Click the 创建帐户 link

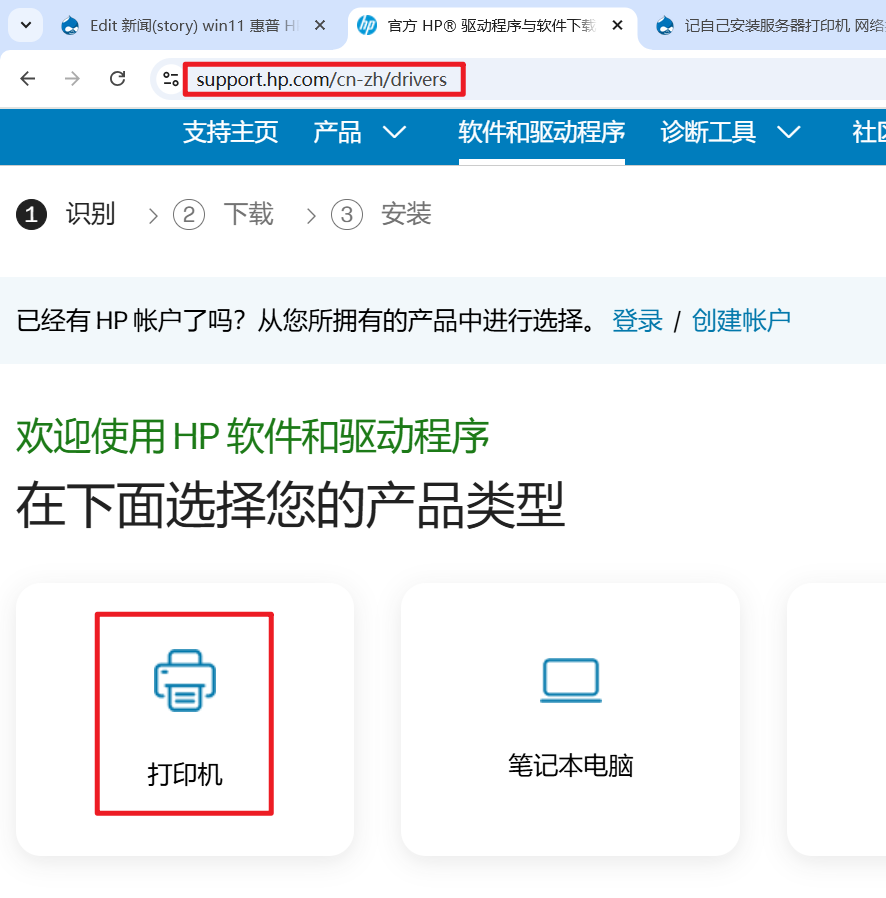(x=741, y=321)
